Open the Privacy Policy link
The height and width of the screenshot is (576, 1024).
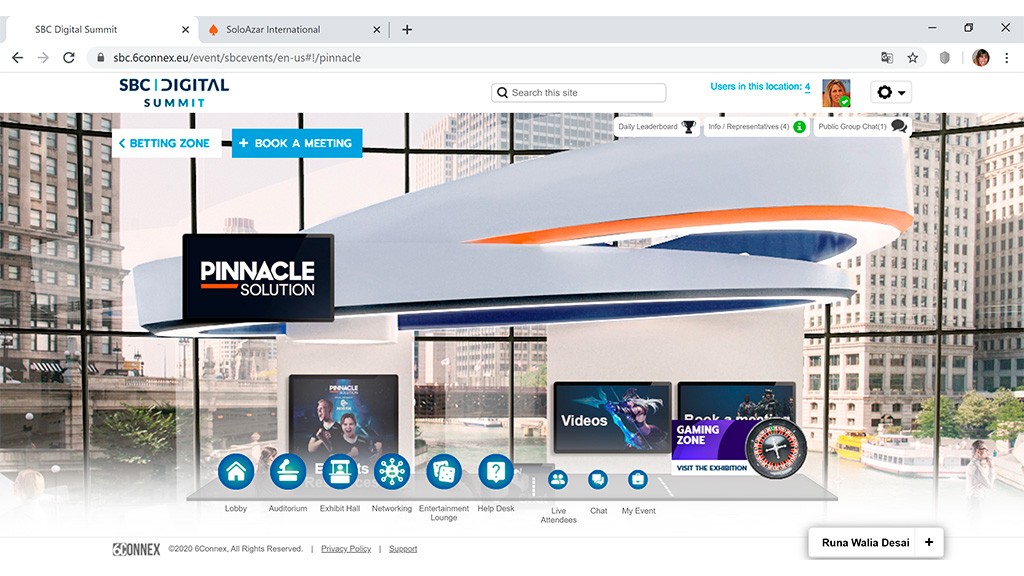346,549
